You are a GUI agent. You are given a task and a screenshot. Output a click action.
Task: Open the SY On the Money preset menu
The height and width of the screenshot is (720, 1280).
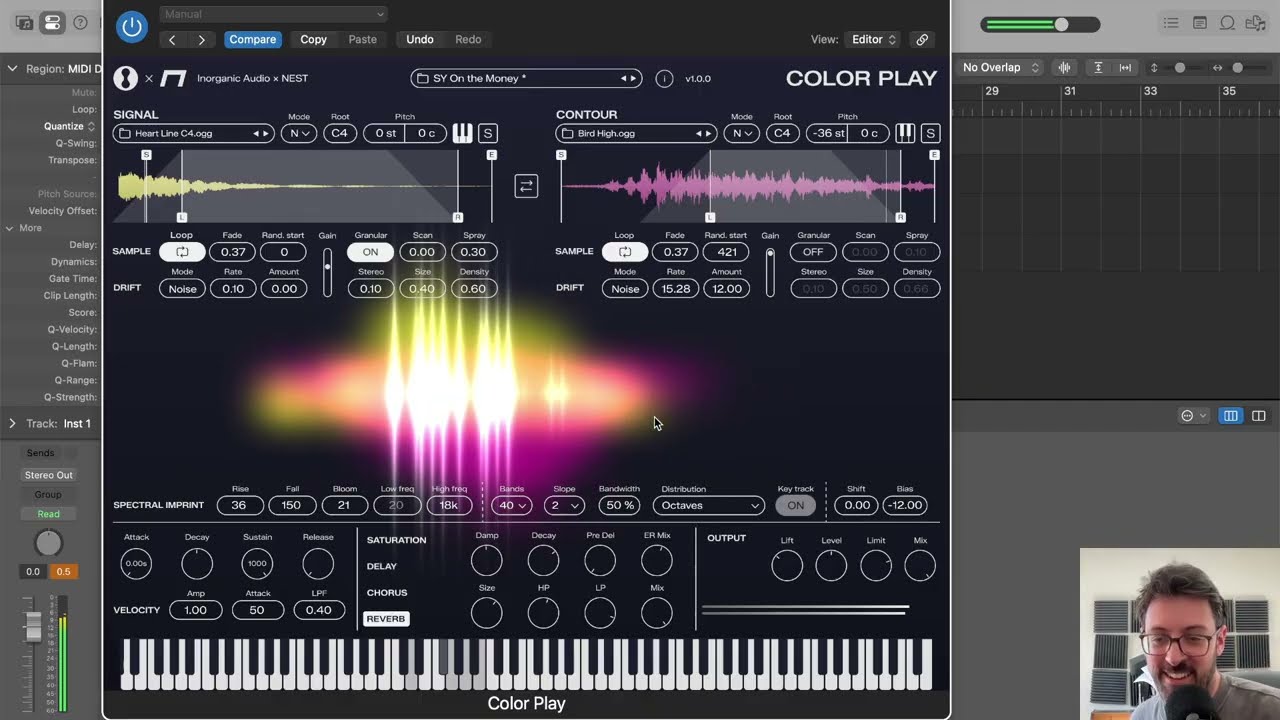[526, 78]
